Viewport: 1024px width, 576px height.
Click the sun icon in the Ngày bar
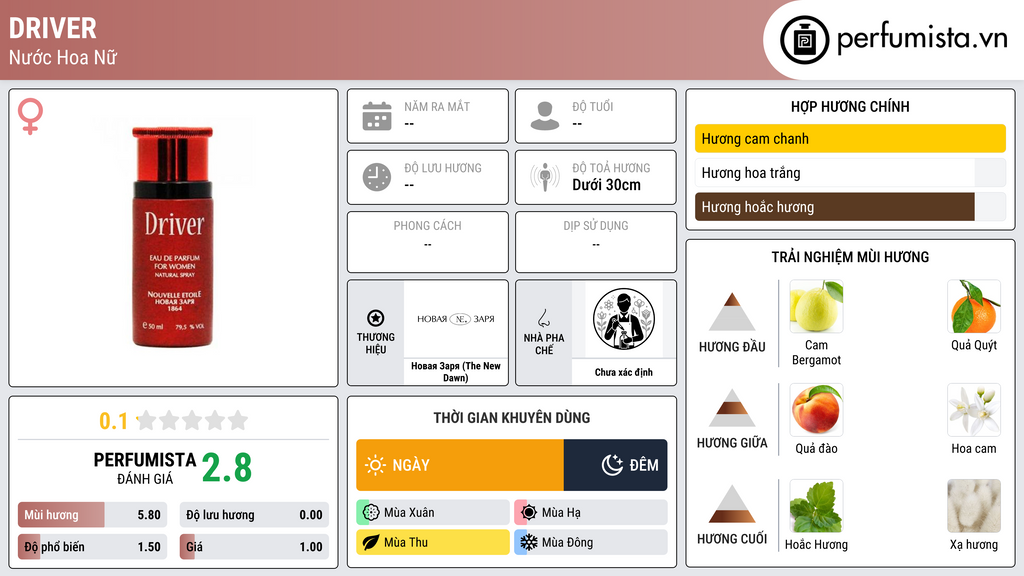click(x=376, y=465)
